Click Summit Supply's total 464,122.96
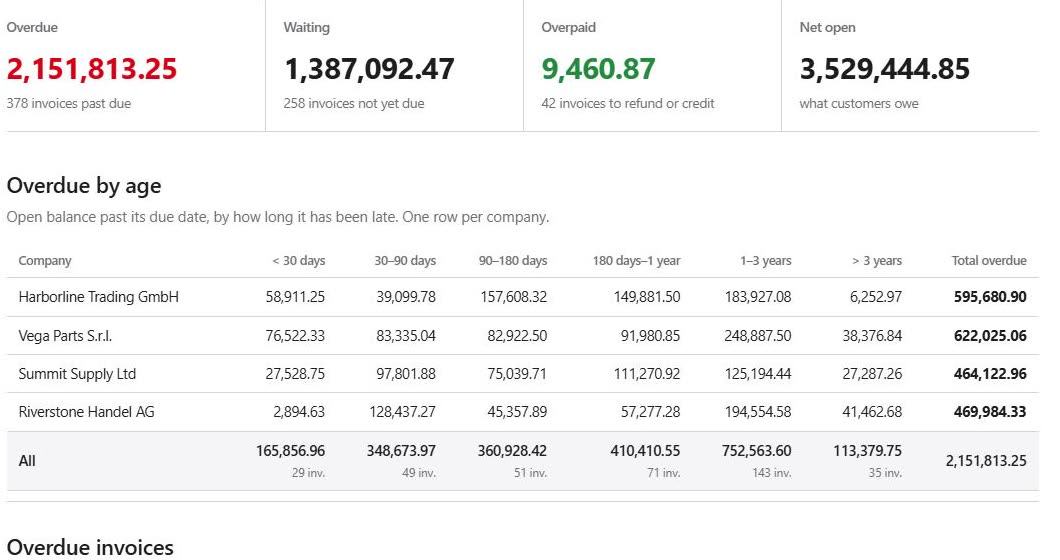Screen dimensions: 1060x560 pos(990,374)
